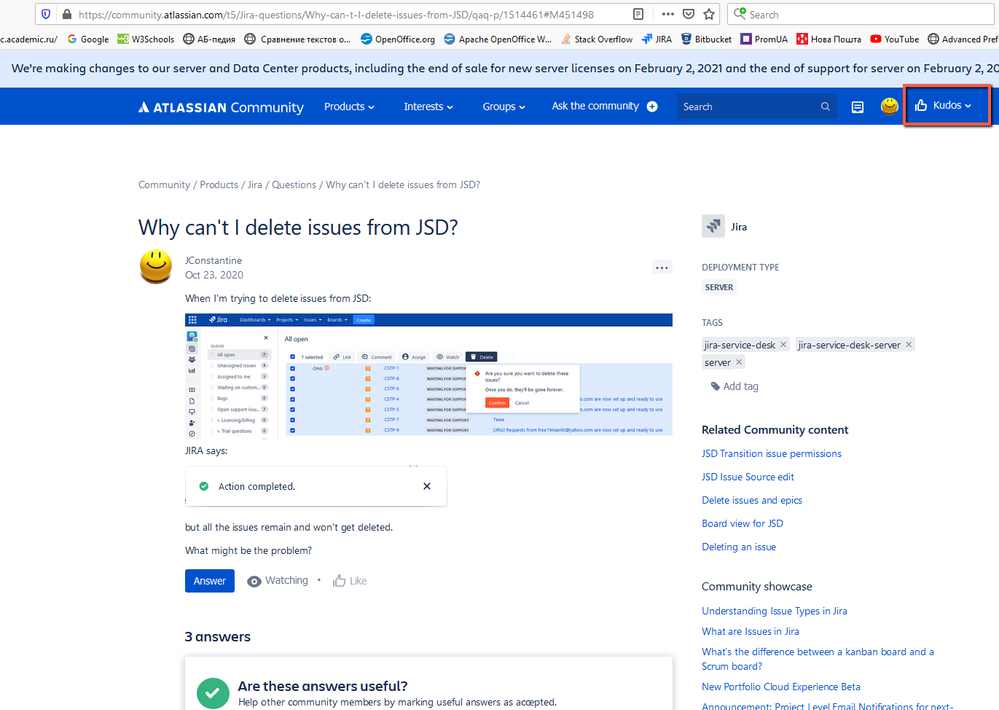Bookmark this page with star icon
This screenshot has width=999, height=710.
coord(709,14)
